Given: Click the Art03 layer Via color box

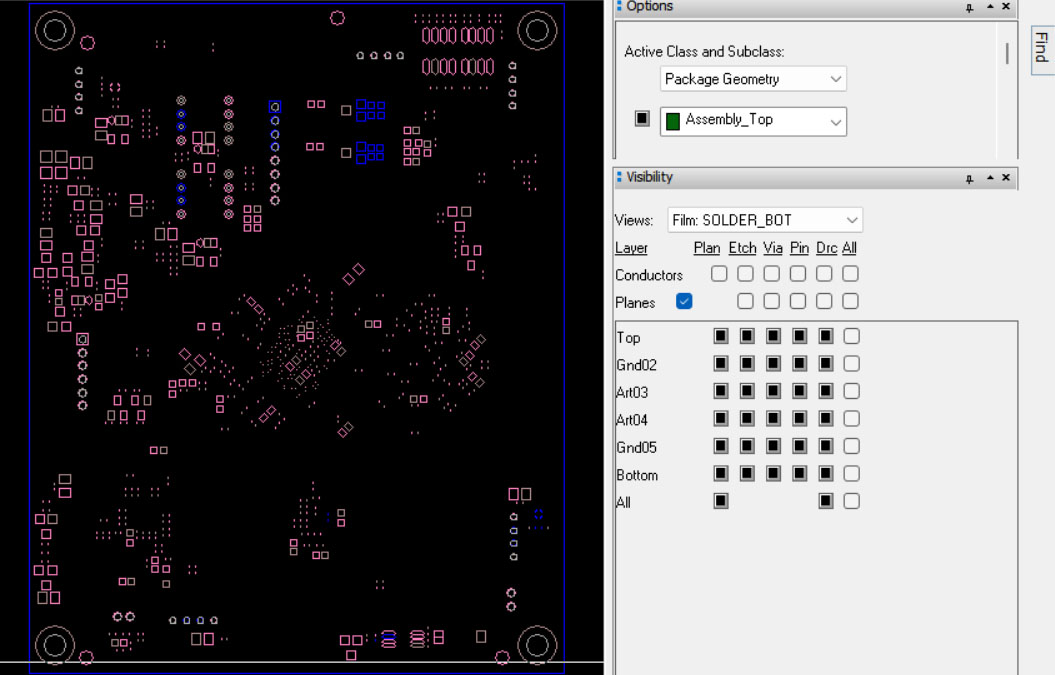Looking at the screenshot, I should [773, 392].
